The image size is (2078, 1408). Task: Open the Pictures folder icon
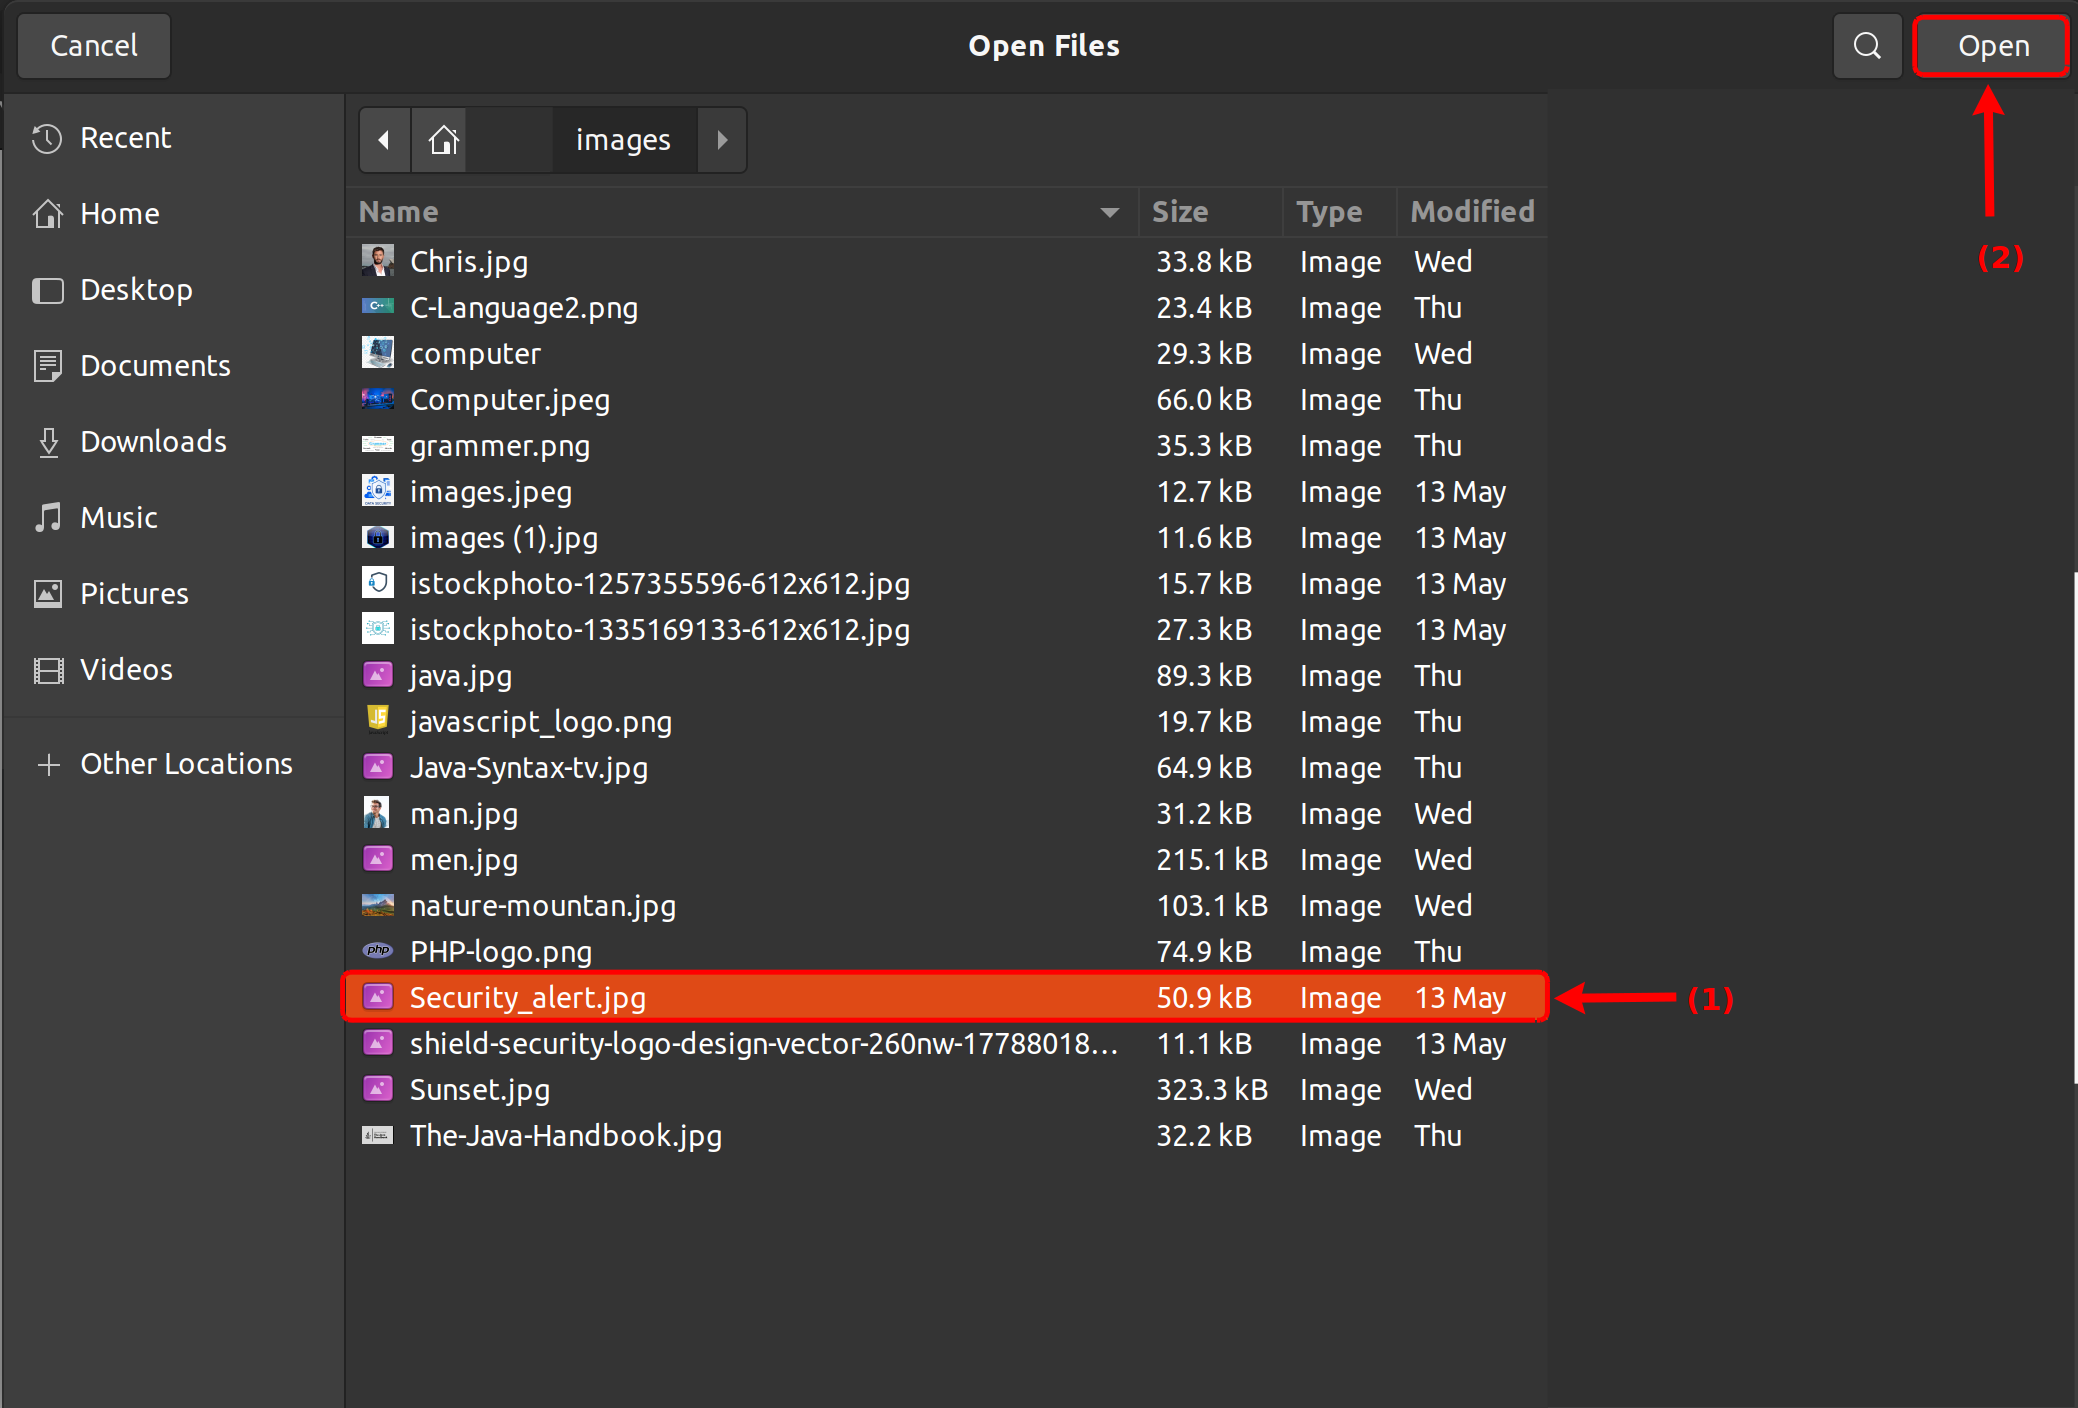pos(47,593)
